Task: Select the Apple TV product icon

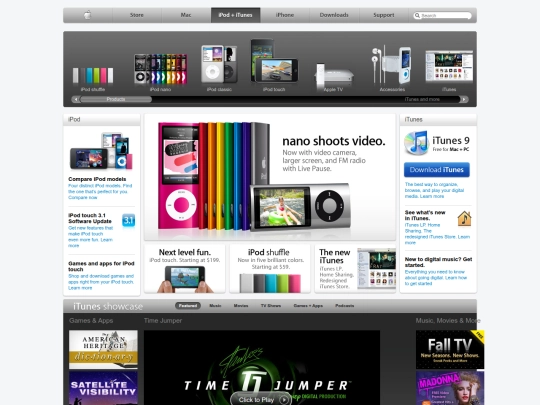Action: pos(333,77)
